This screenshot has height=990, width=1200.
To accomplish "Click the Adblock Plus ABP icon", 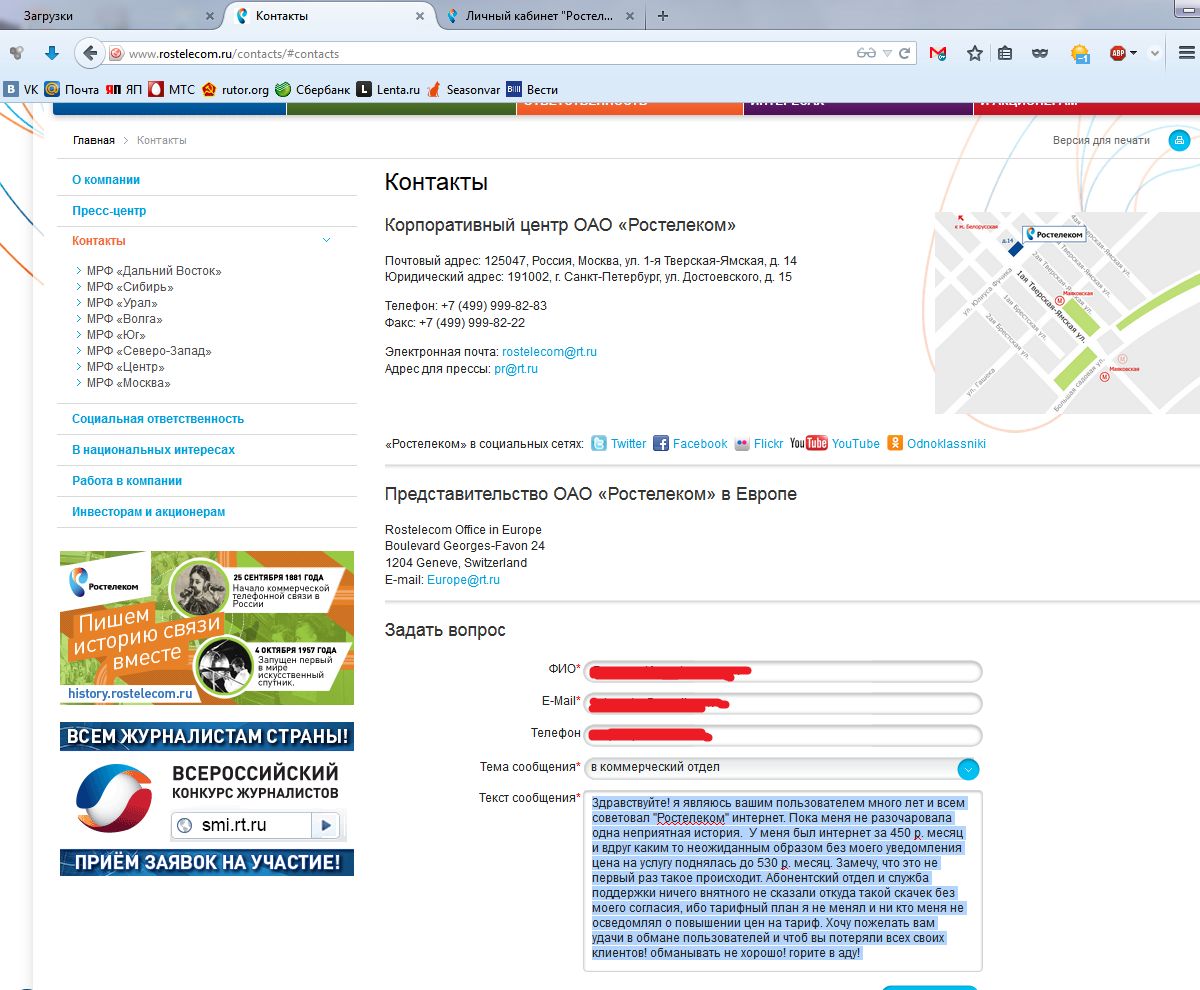I will [x=1118, y=54].
